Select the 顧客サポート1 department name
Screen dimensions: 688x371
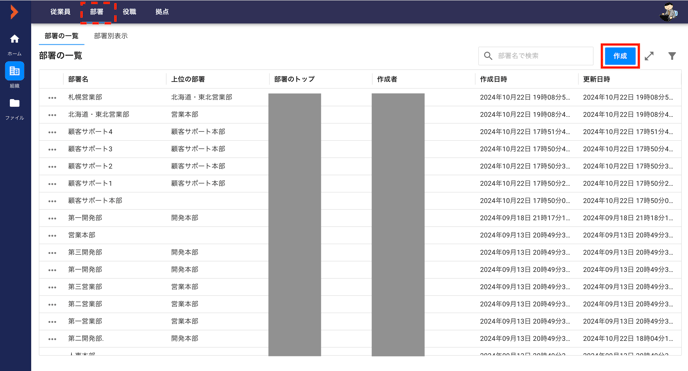(x=90, y=183)
